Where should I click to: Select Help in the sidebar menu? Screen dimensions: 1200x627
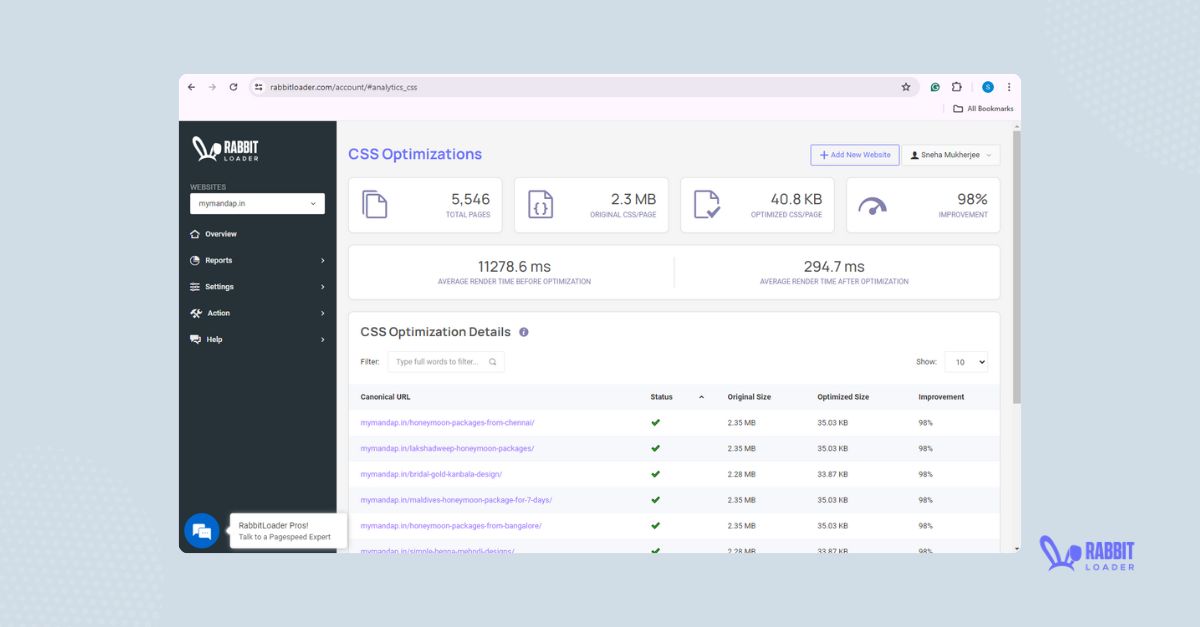tap(213, 339)
